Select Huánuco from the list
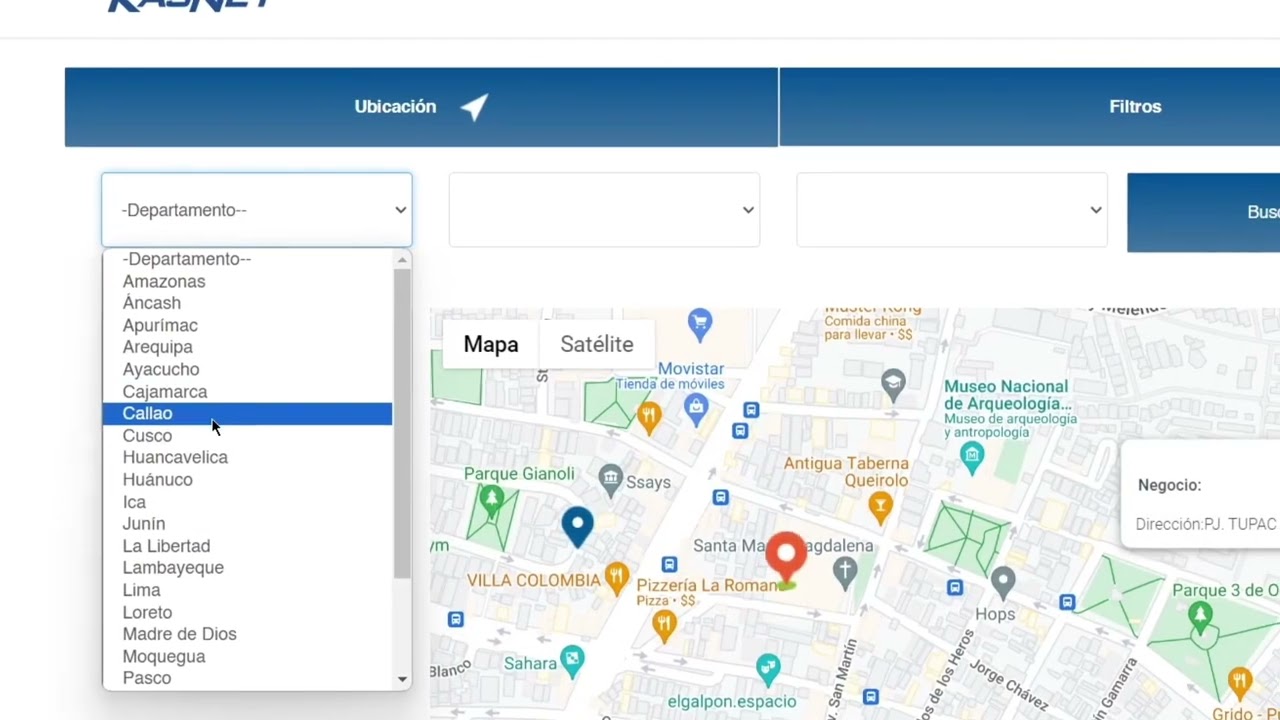 click(x=247, y=479)
